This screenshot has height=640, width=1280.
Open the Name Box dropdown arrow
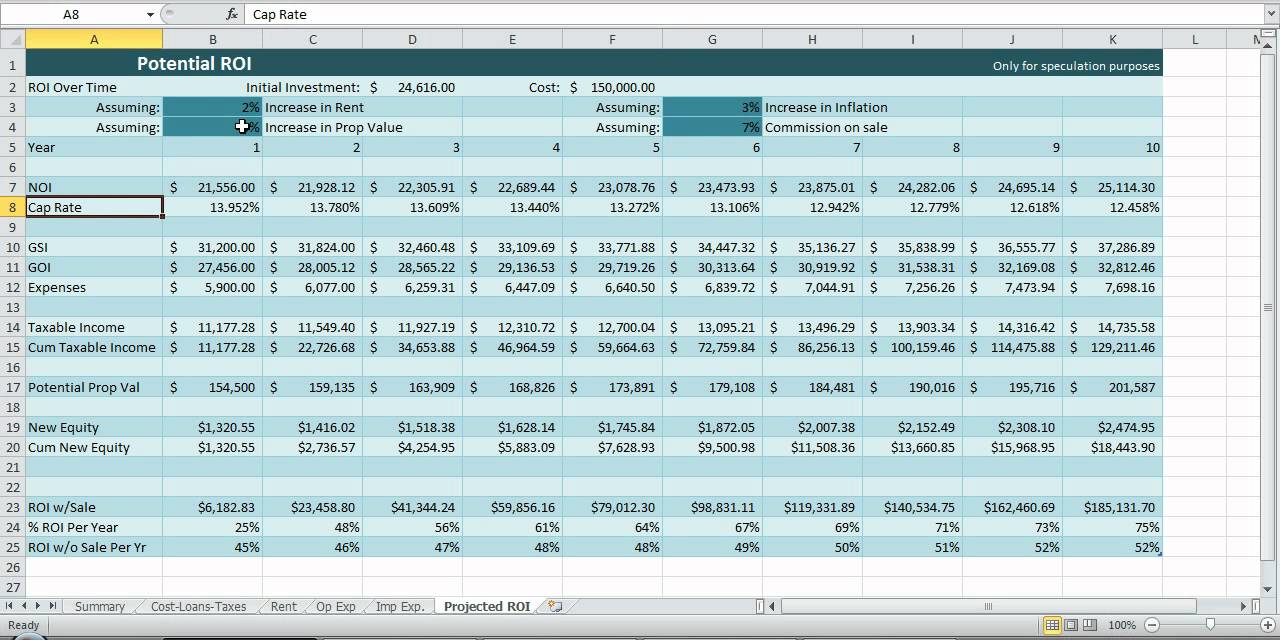(x=150, y=14)
